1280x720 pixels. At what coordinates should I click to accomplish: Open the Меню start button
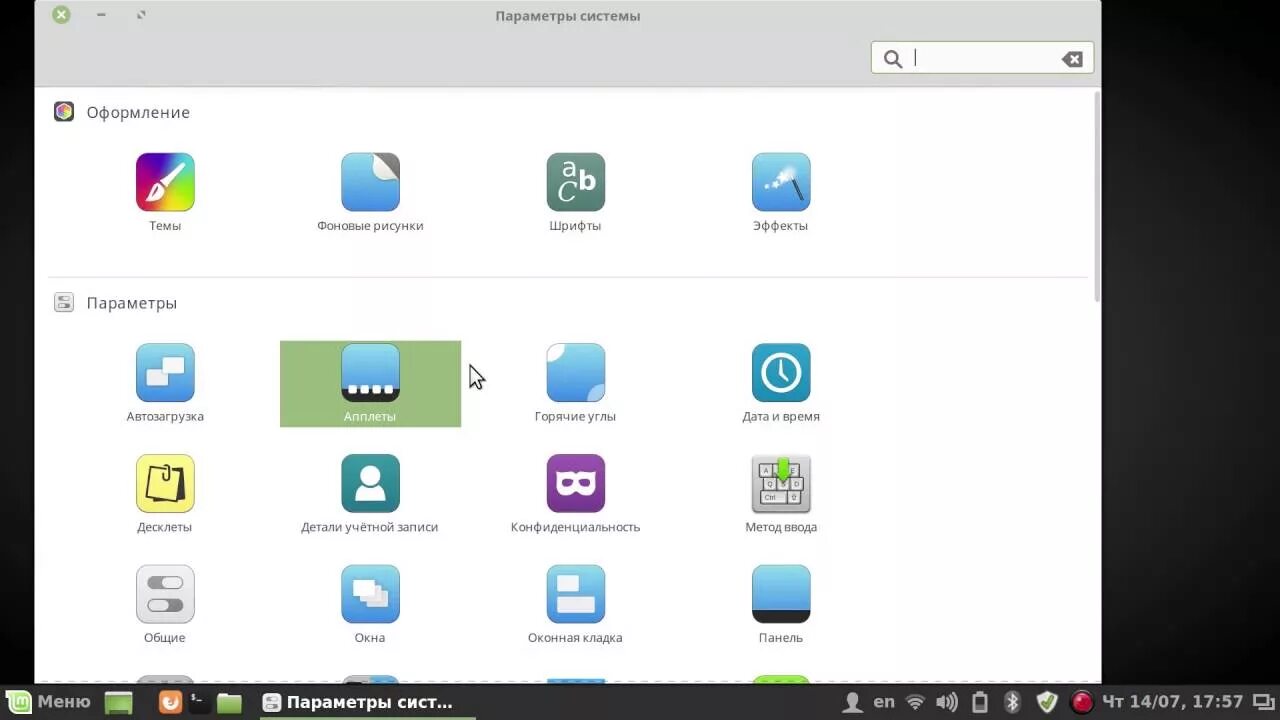(48, 702)
